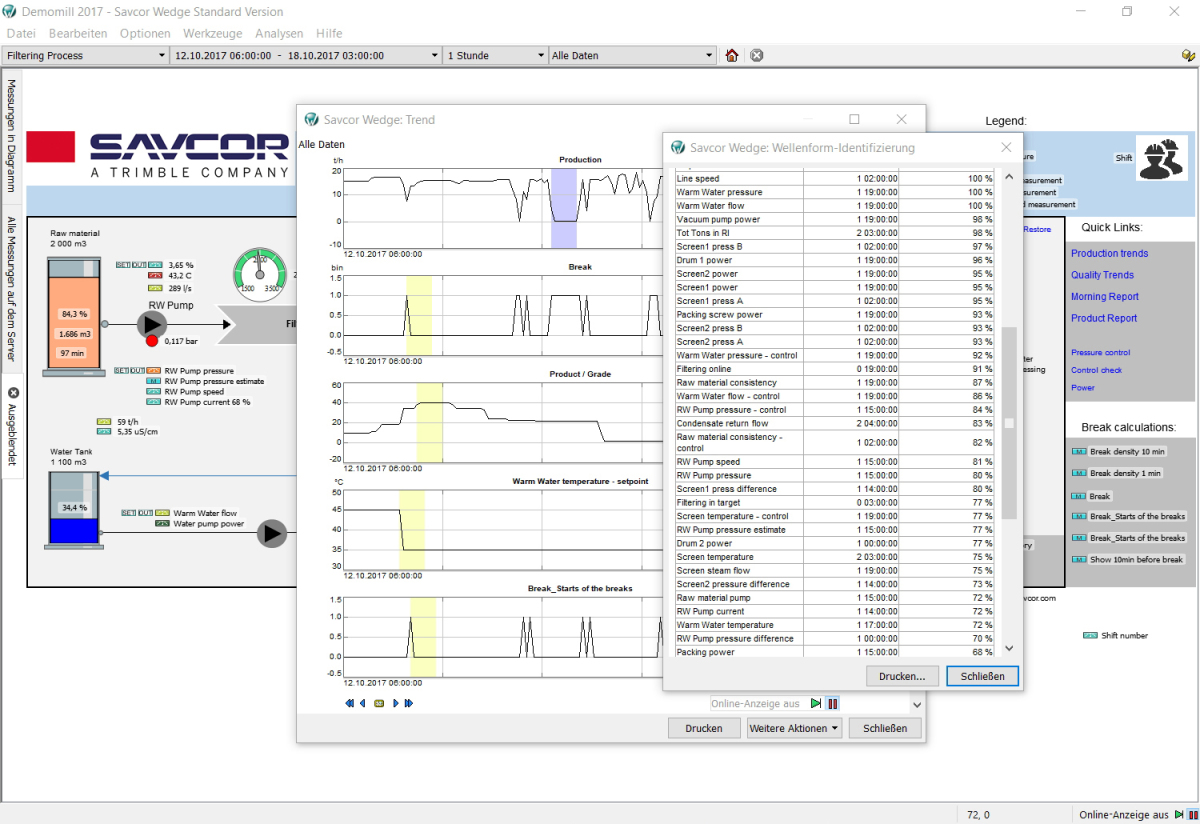Open the Product Report quick link
The width and height of the screenshot is (1200, 824).
[x=1104, y=318]
